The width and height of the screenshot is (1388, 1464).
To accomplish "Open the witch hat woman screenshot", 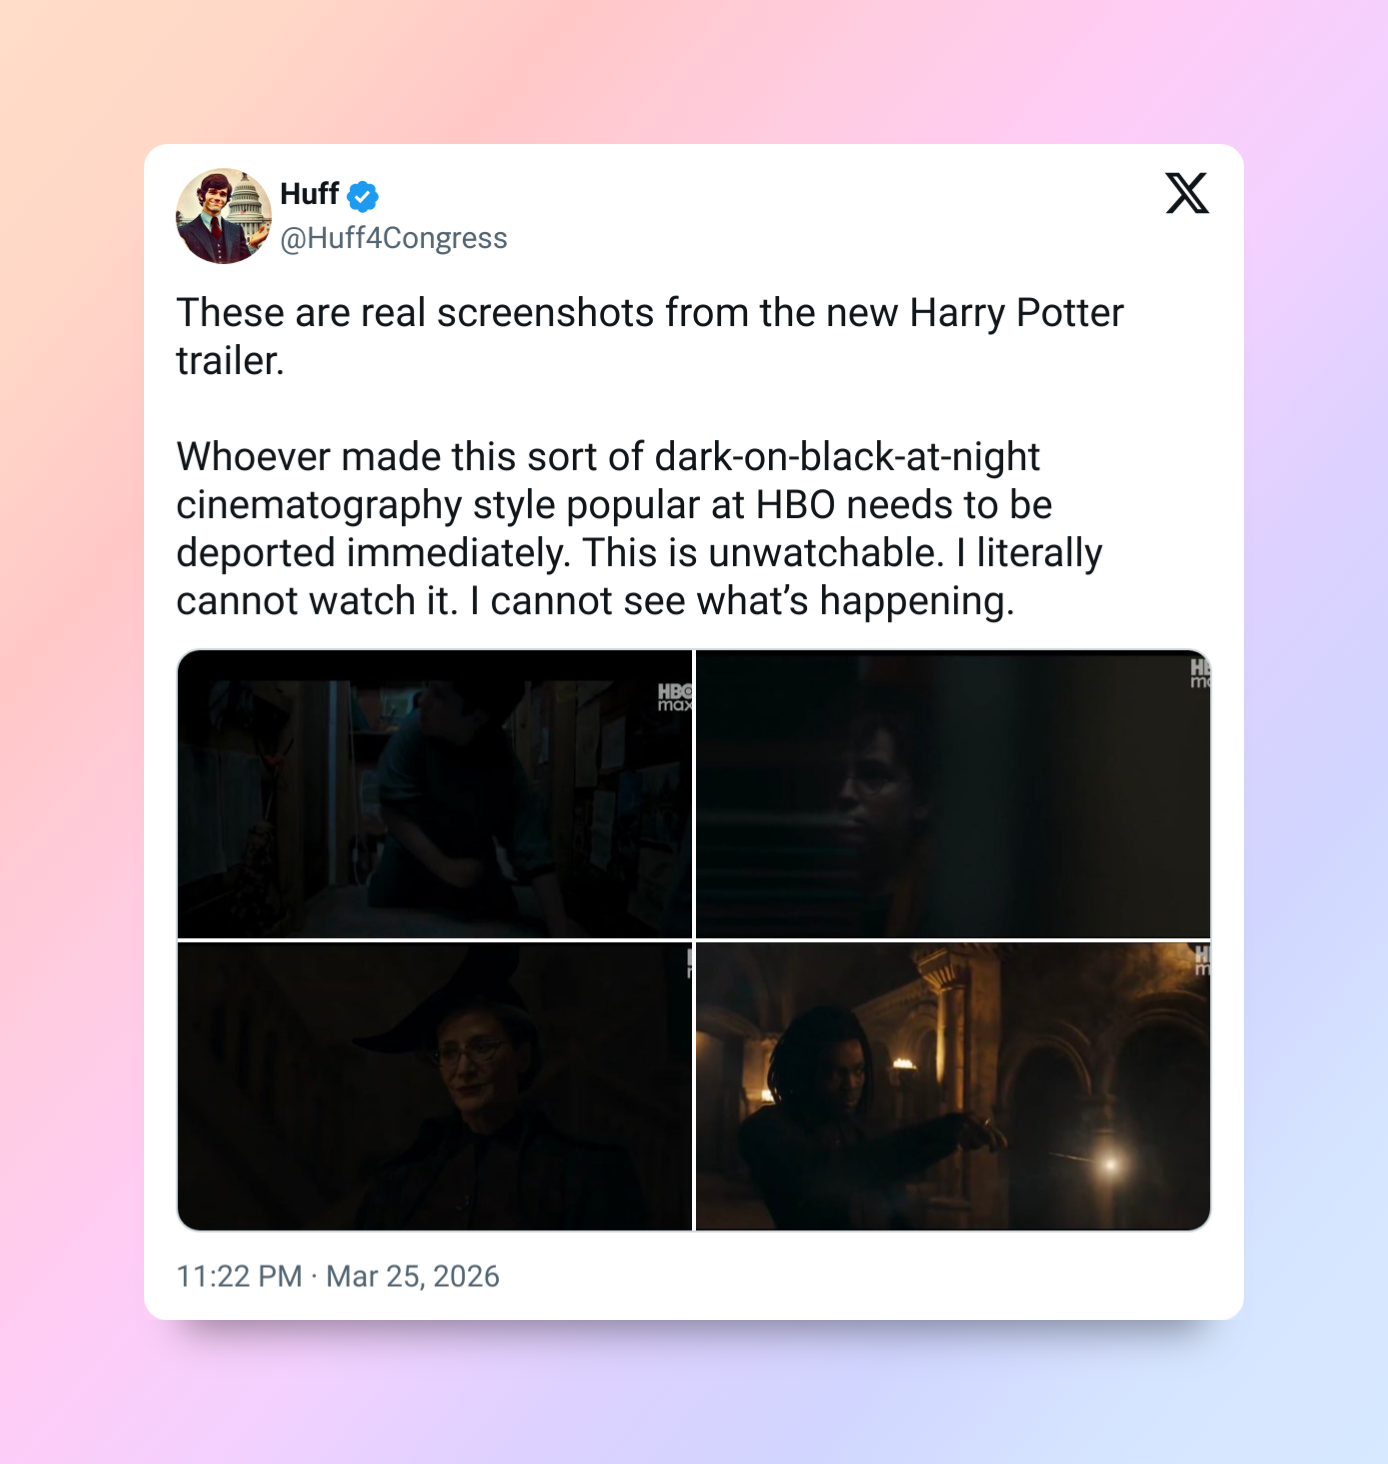I will click(435, 1086).
